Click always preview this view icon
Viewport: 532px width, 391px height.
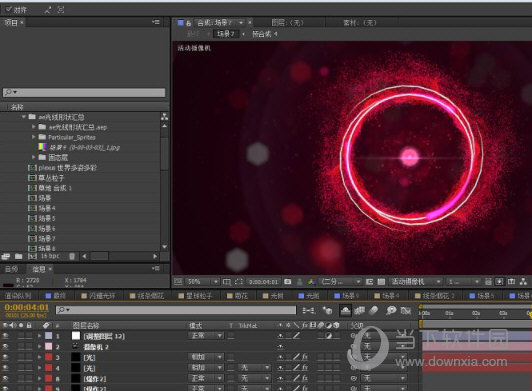177,282
